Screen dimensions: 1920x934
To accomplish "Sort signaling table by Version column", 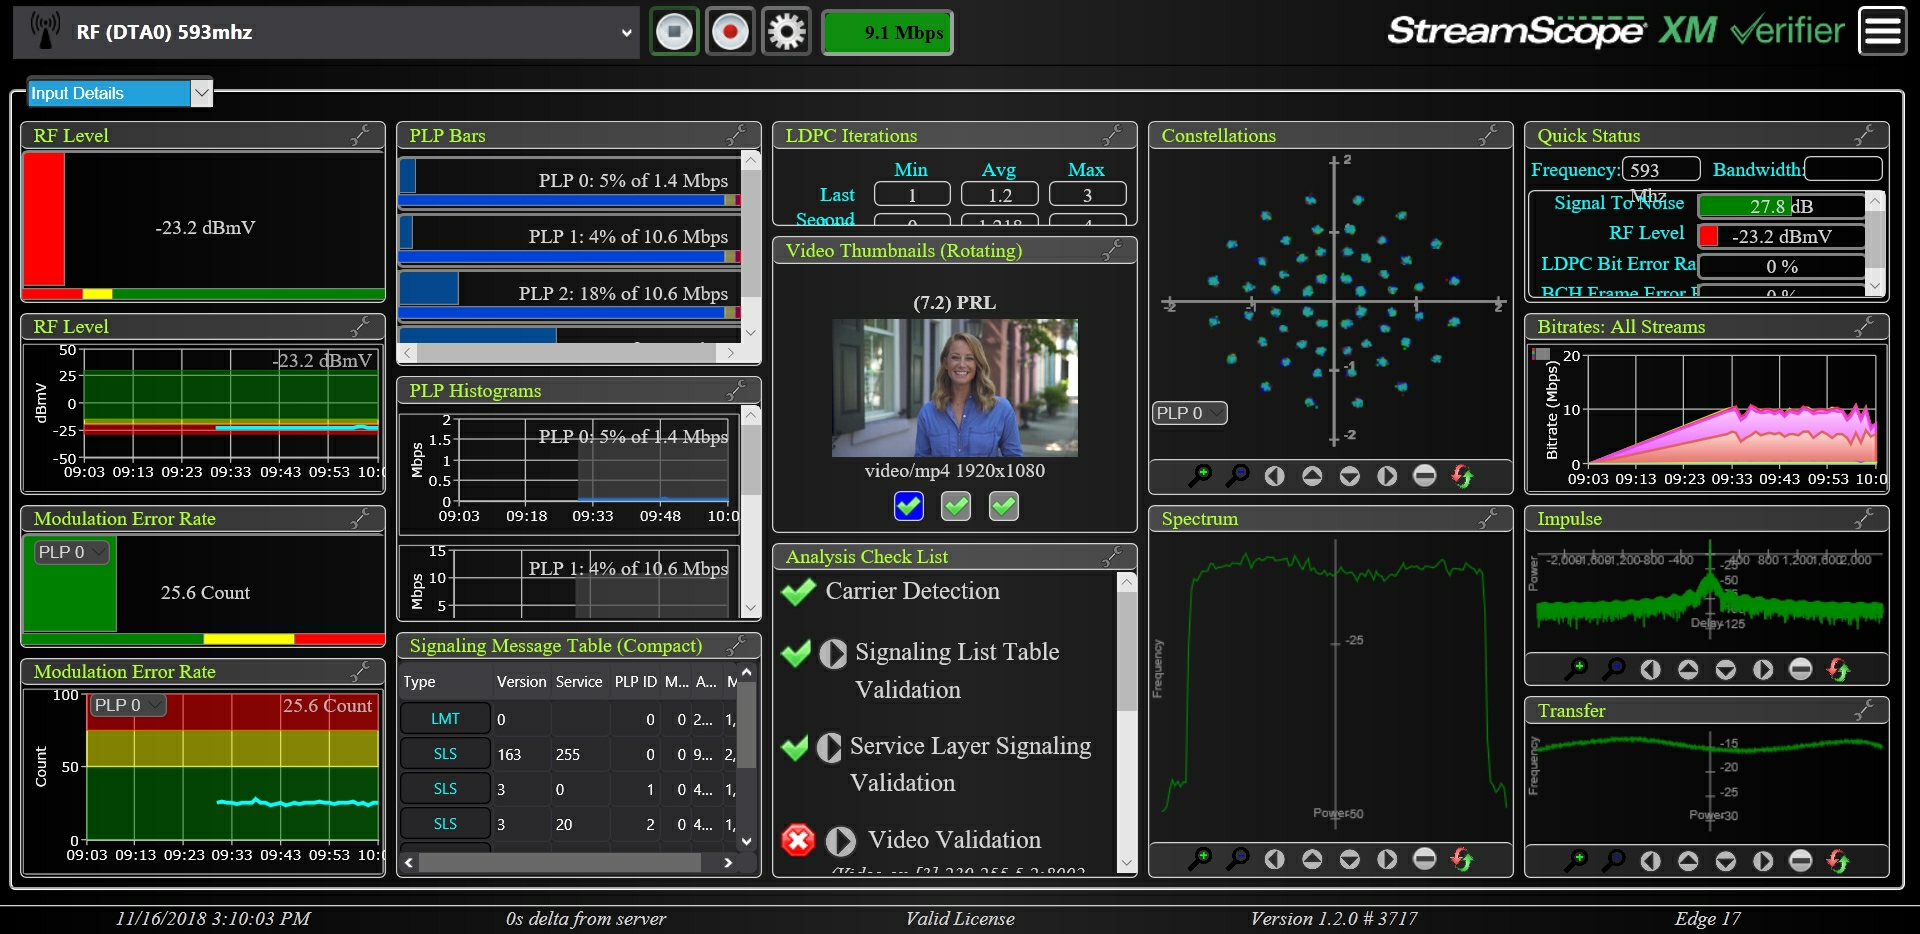I will click(x=521, y=681).
